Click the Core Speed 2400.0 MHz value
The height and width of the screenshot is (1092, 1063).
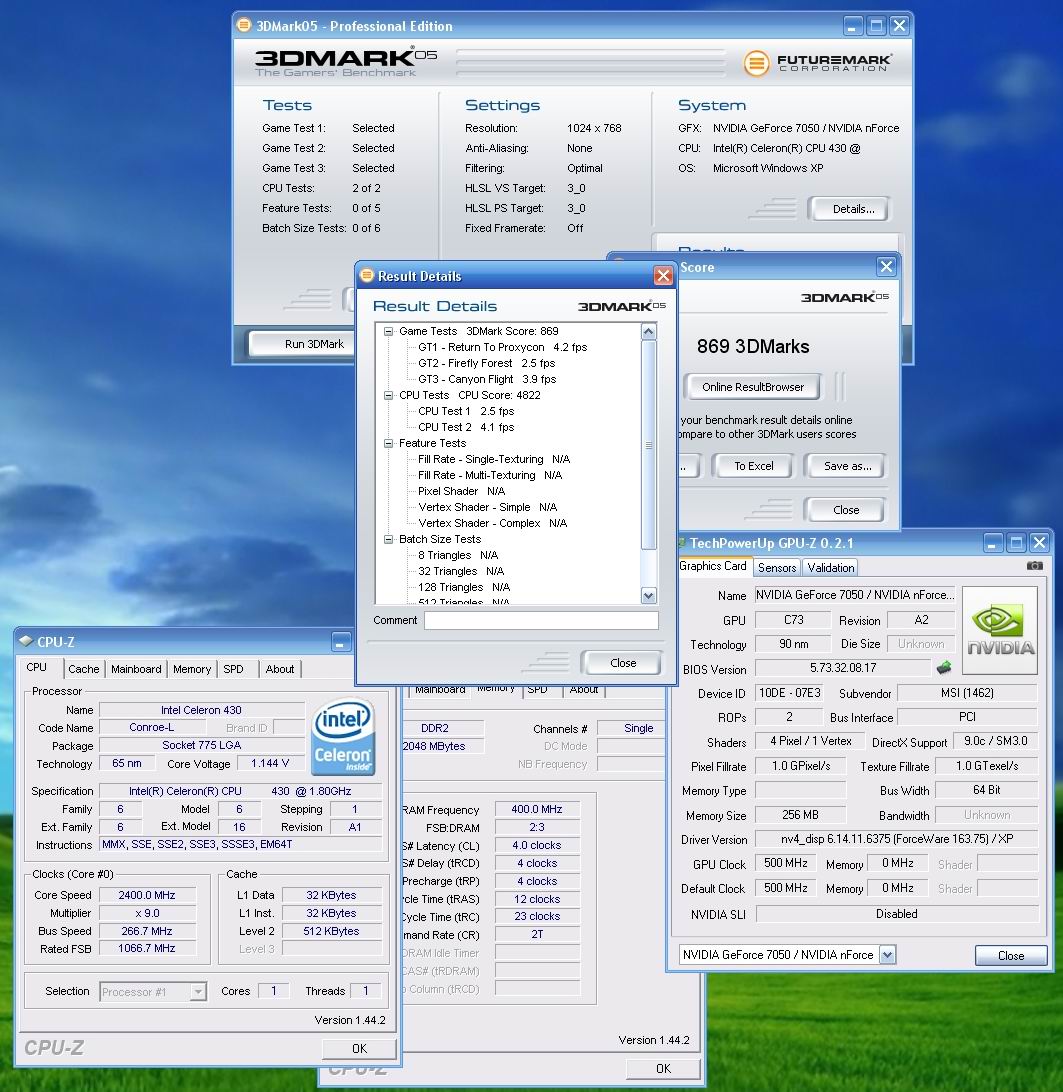[x=147, y=896]
